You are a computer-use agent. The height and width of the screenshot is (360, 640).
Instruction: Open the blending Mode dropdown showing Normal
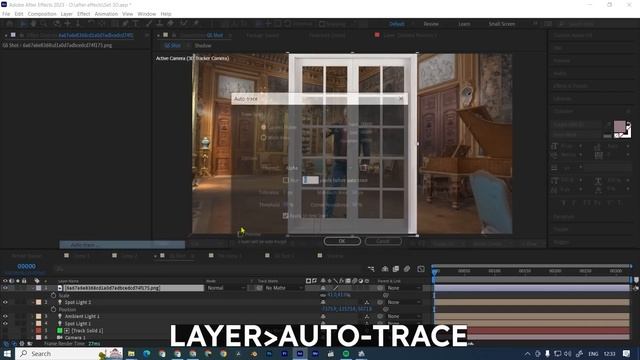point(226,288)
